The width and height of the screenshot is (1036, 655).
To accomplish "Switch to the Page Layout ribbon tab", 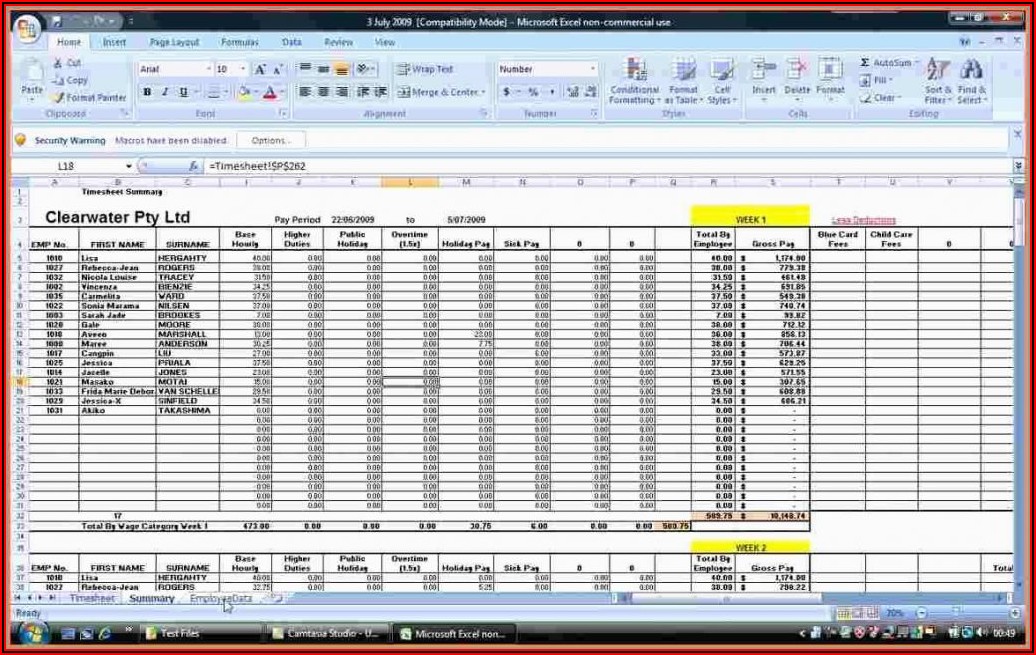I will tap(174, 43).
